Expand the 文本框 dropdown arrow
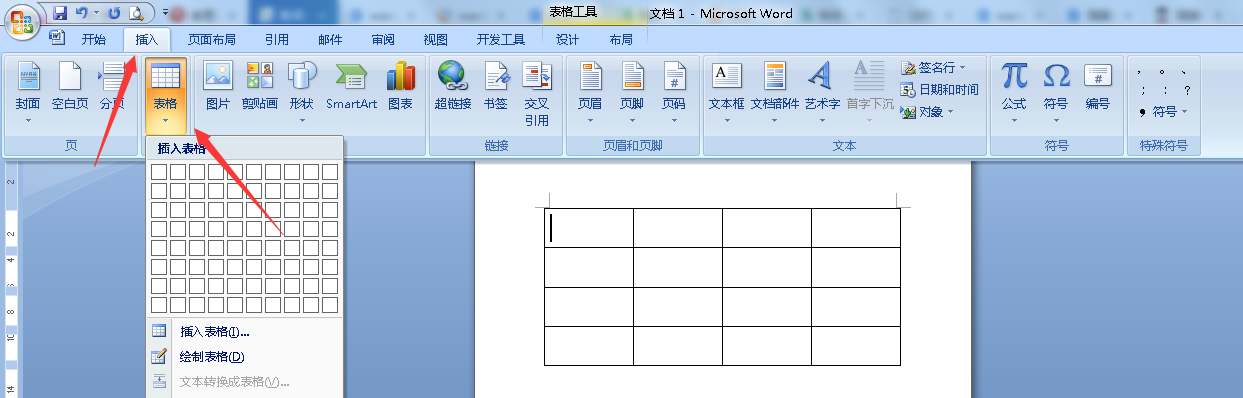The width and height of the screenshot is (1243, 398). [727, 121]
